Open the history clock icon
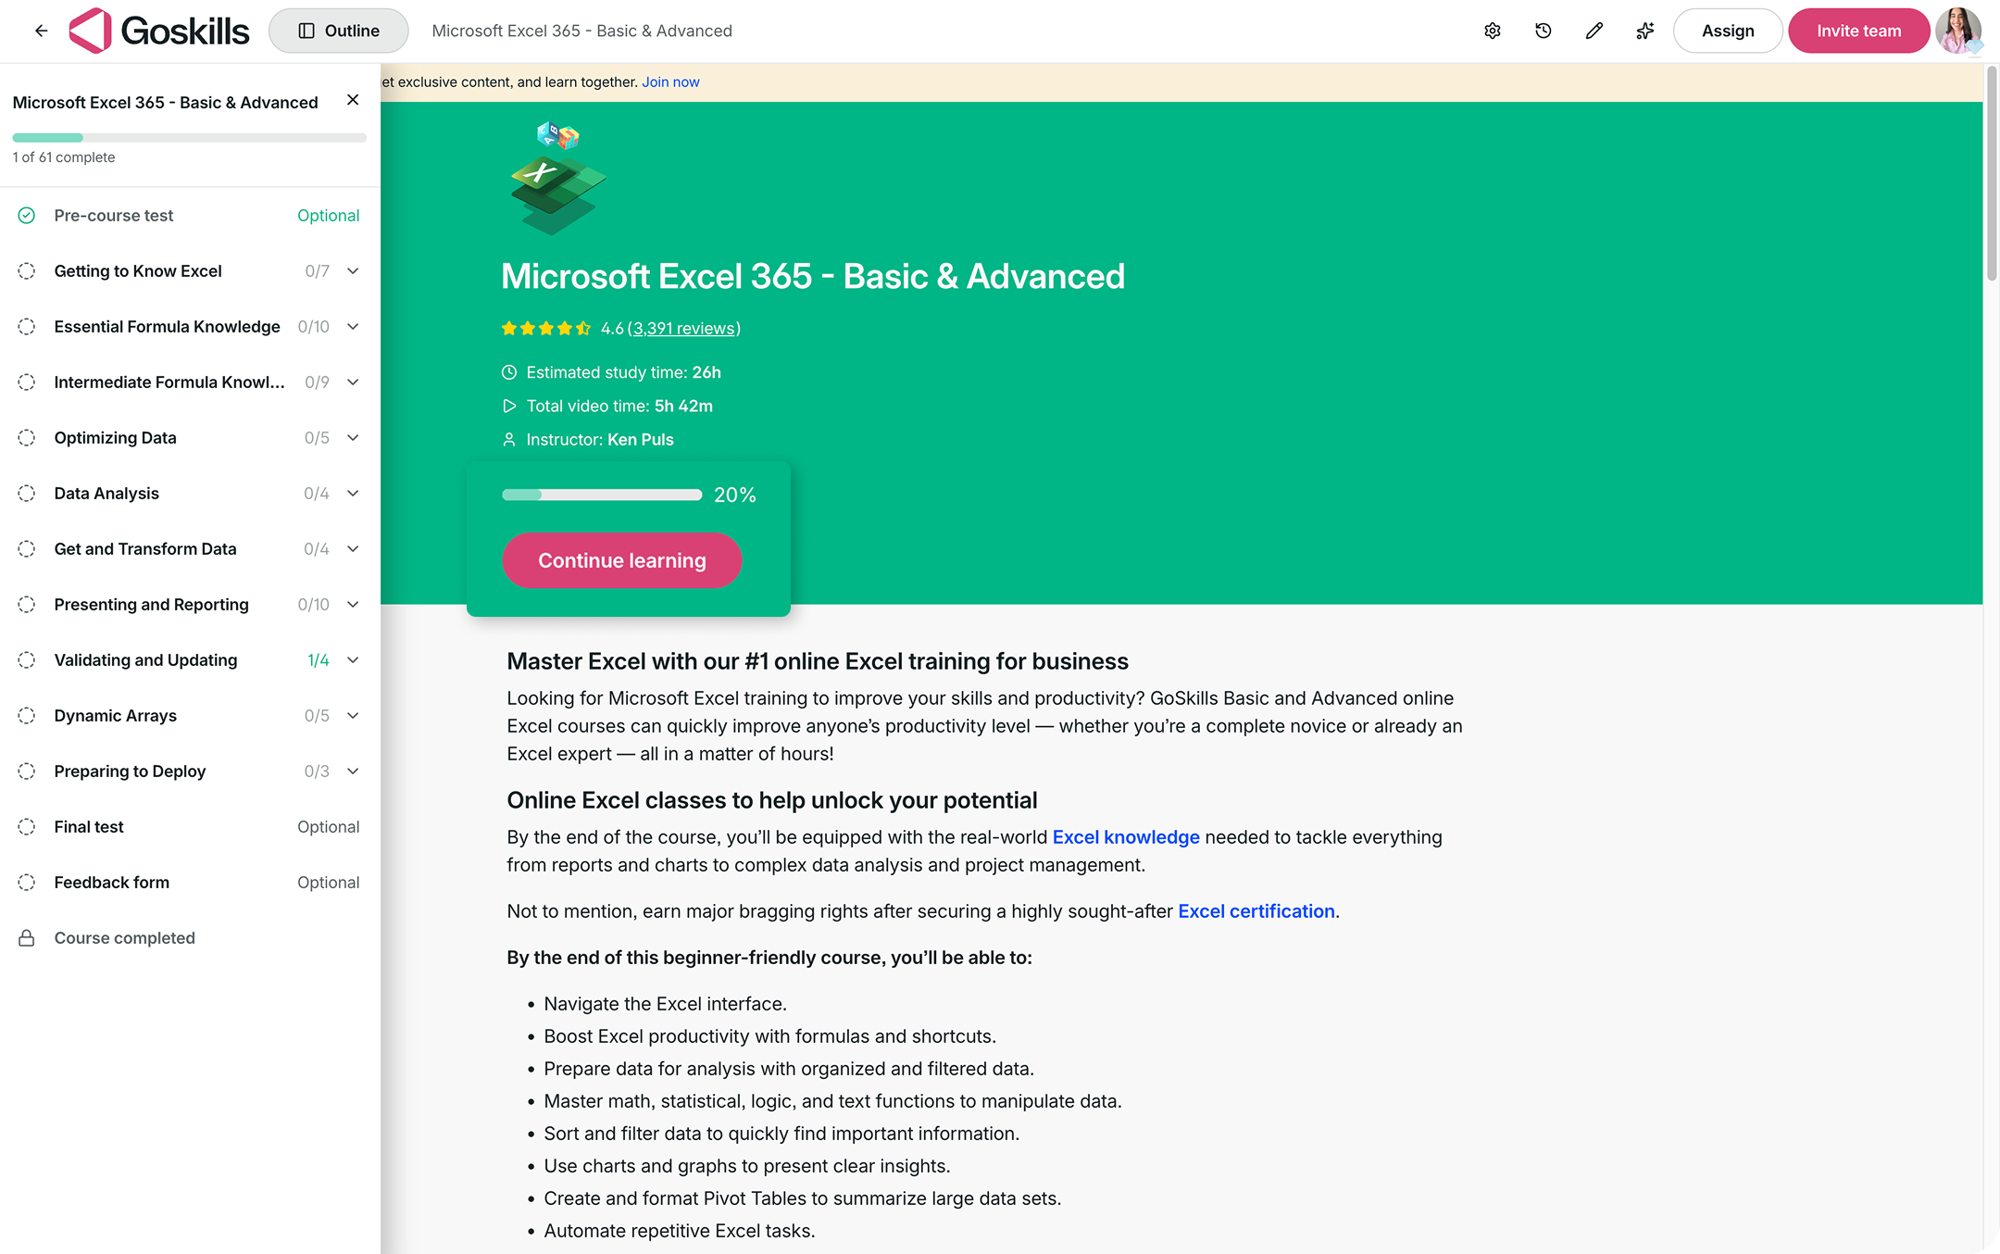The image size is (2000, 1254). pyautogui.click(x=1543, y=31)
